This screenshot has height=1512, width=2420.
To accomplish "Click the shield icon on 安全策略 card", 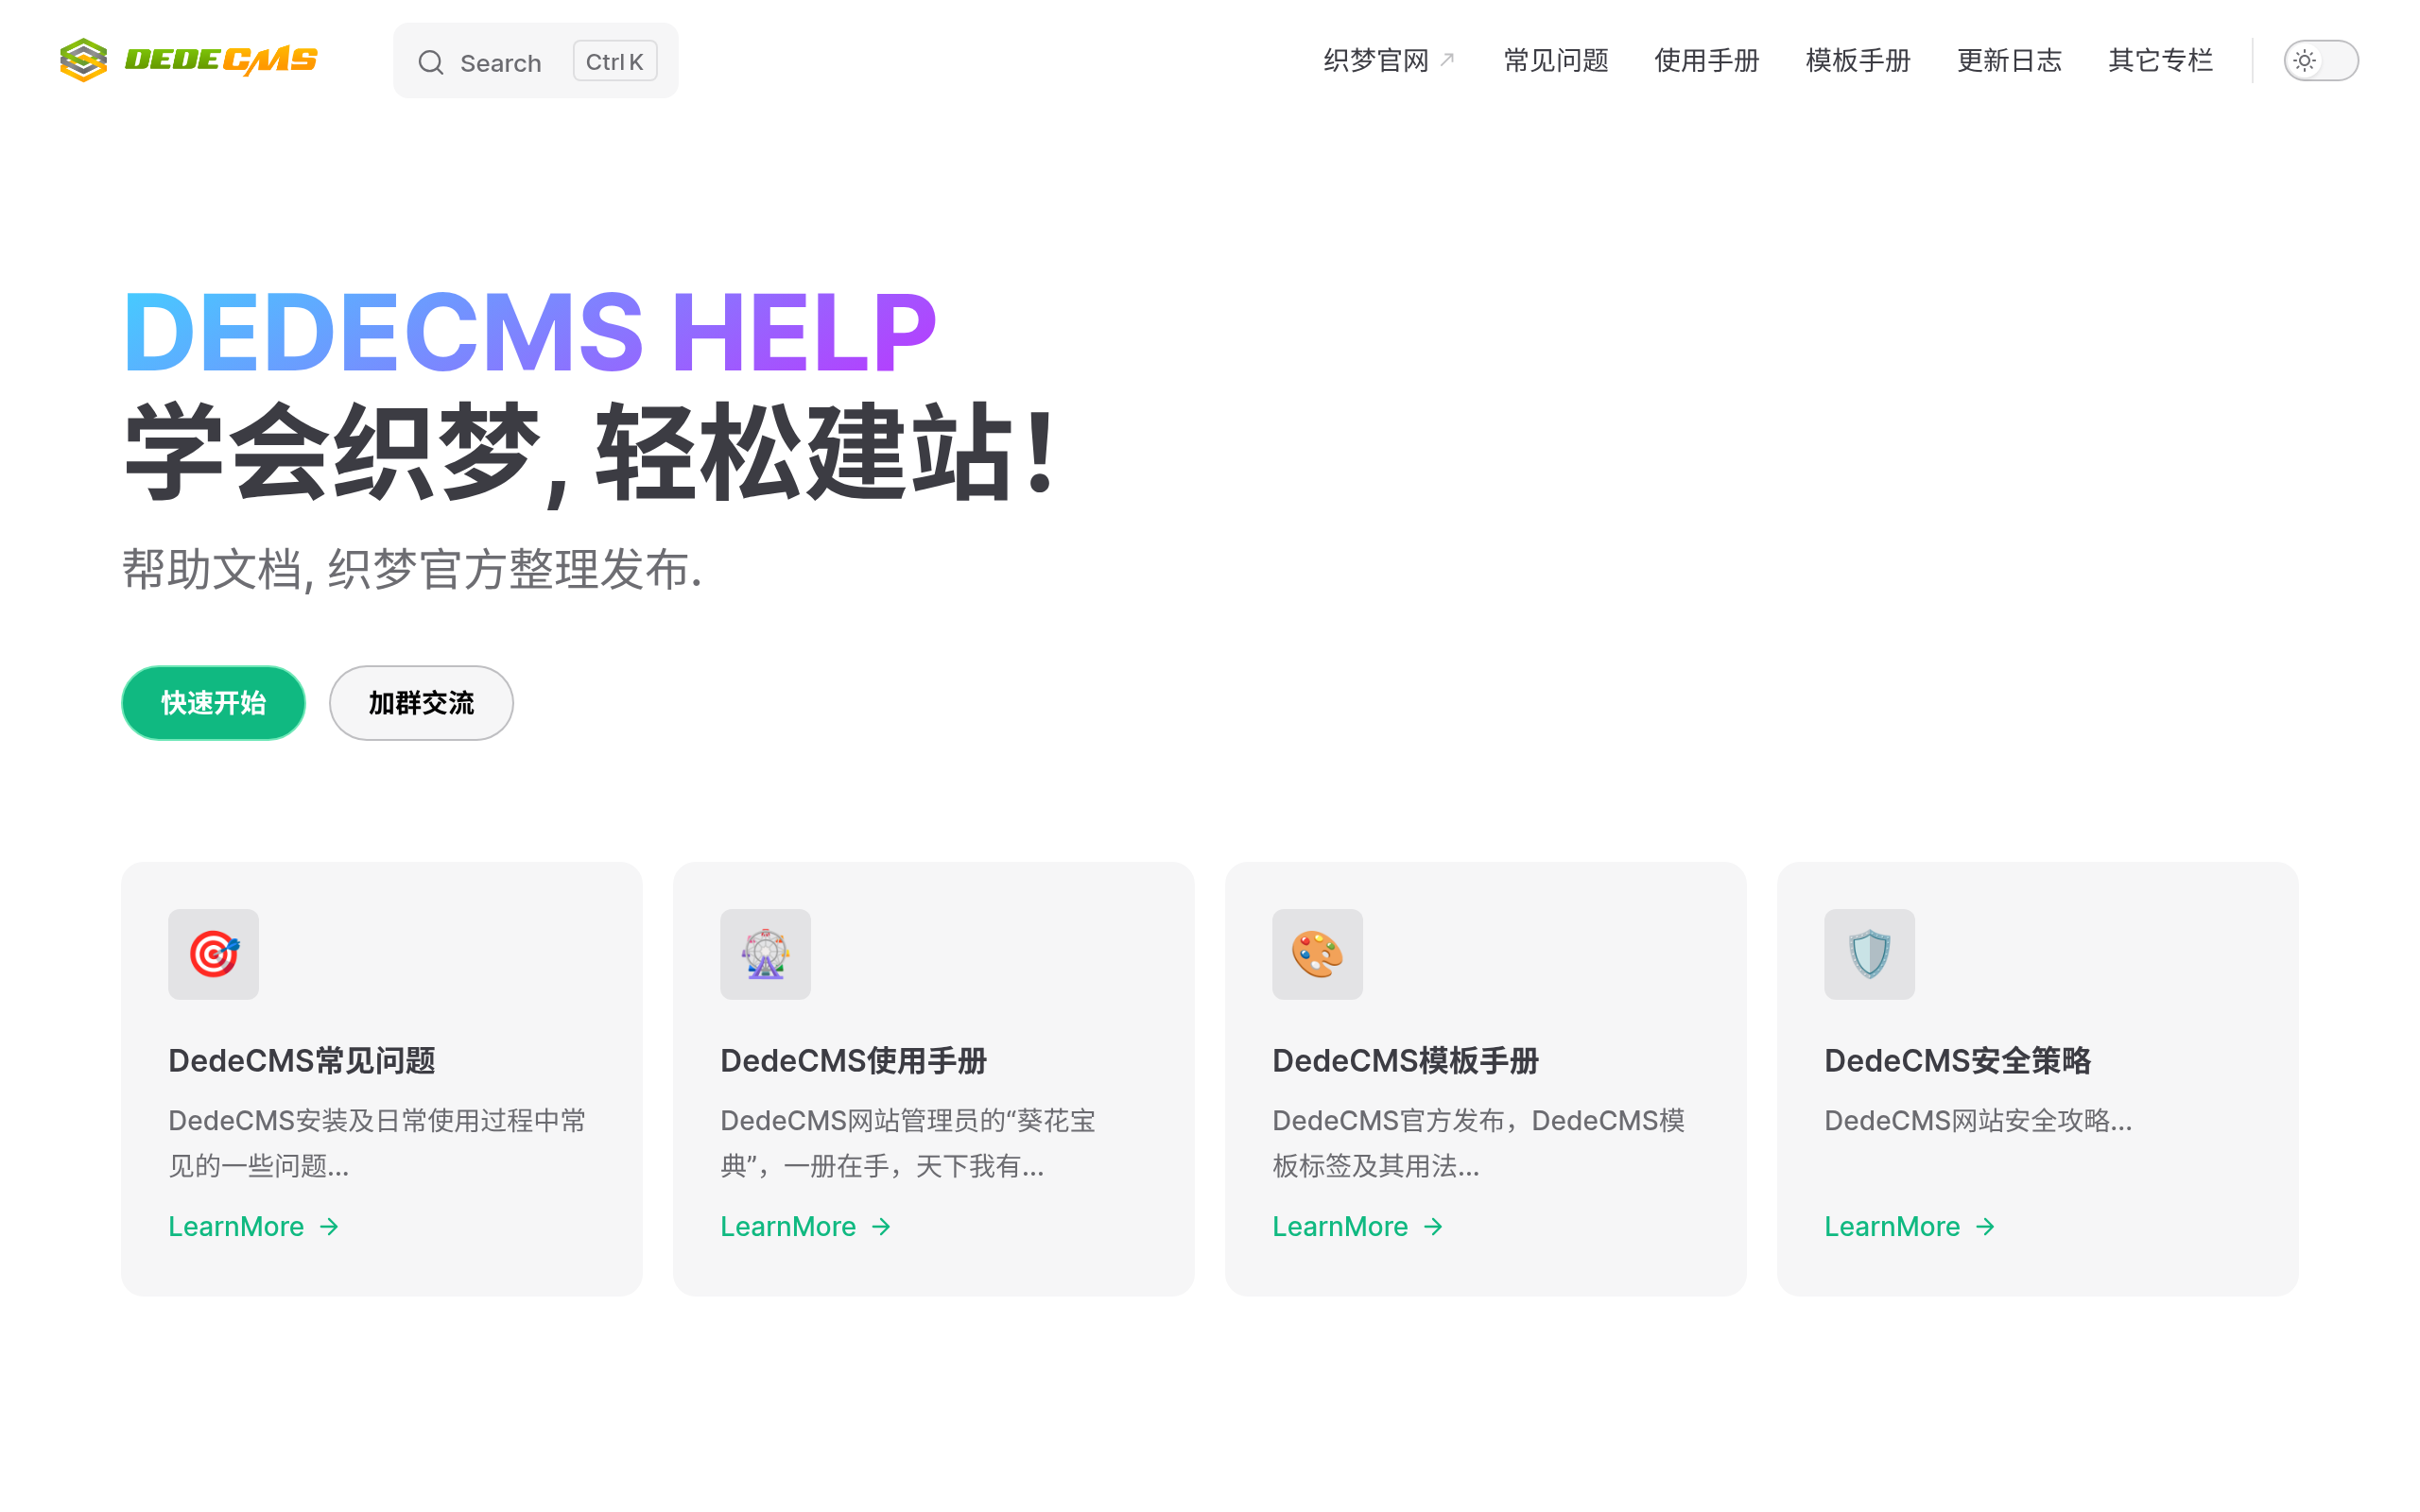I will (1869, 954).
